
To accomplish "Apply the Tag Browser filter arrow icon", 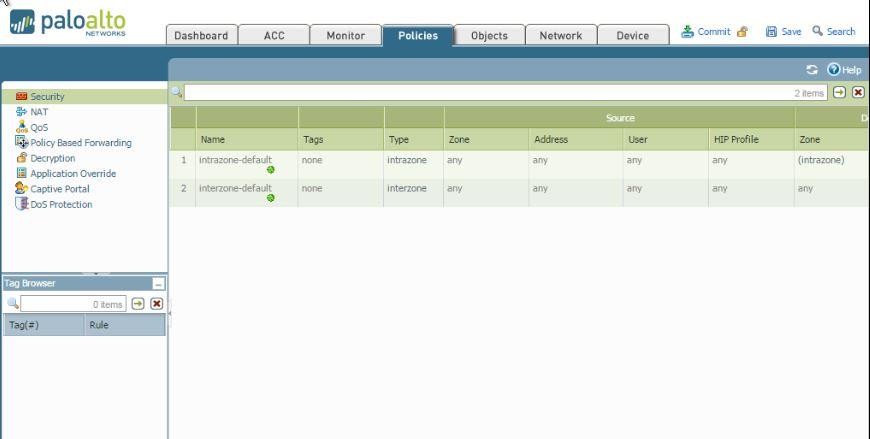I will (x=138, y=304).
